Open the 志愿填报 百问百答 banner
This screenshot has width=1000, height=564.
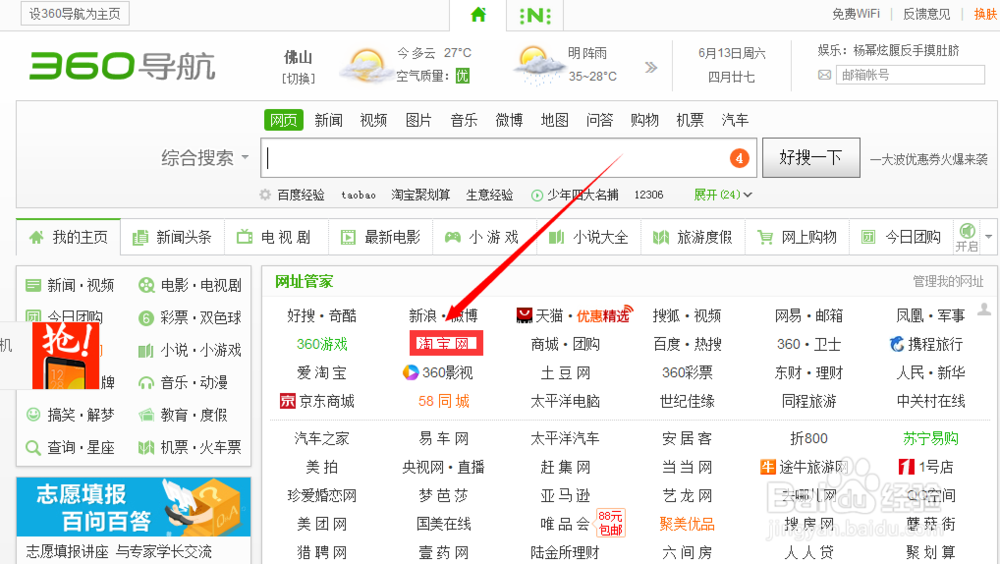pyautogui.click(x=133, y=507)
